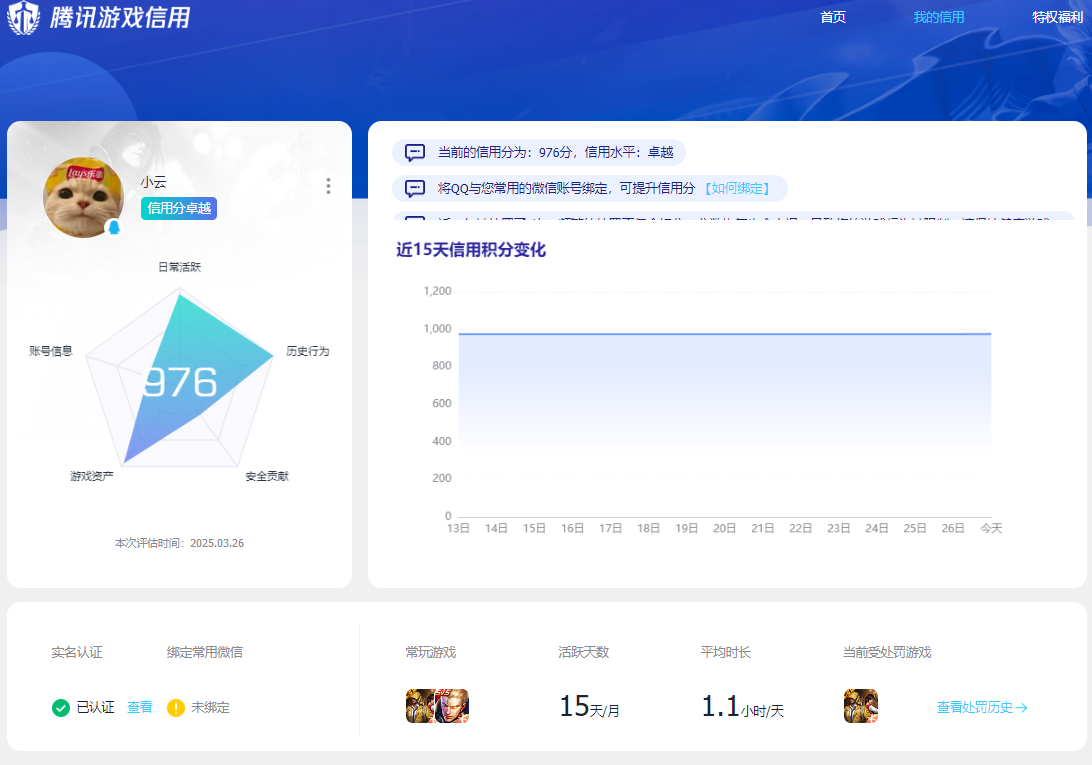Click the 26日 x-axis label
The height and width of the screenshot is (765, 1092).
[953, 528]
